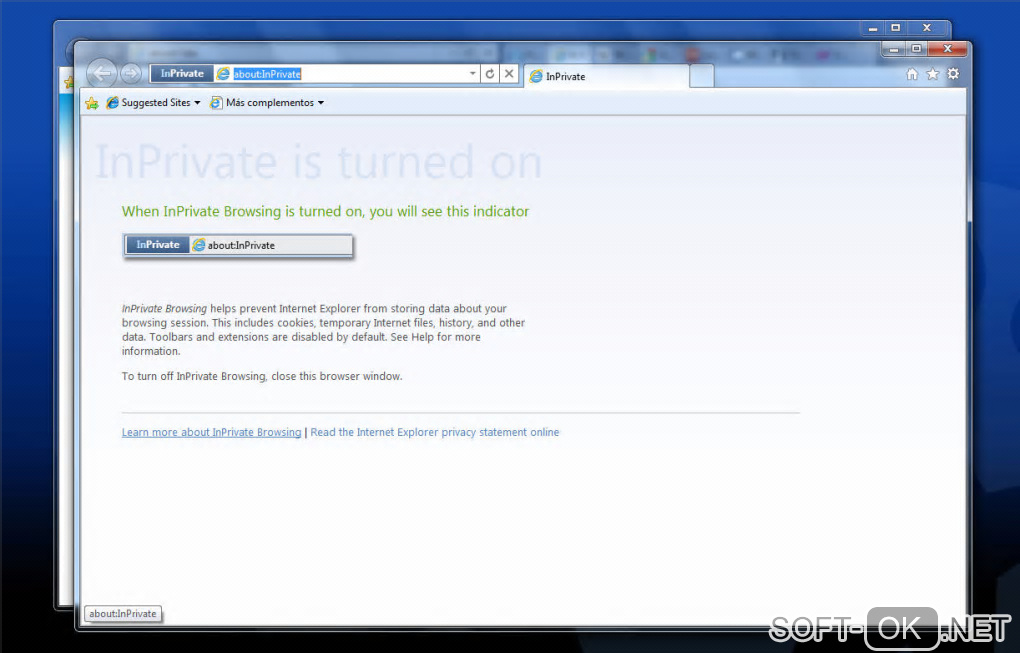The width and height of the screenshot is (1020, 653).
Task: Go back with the Back arrow button
Action: (x=101, y=73)
